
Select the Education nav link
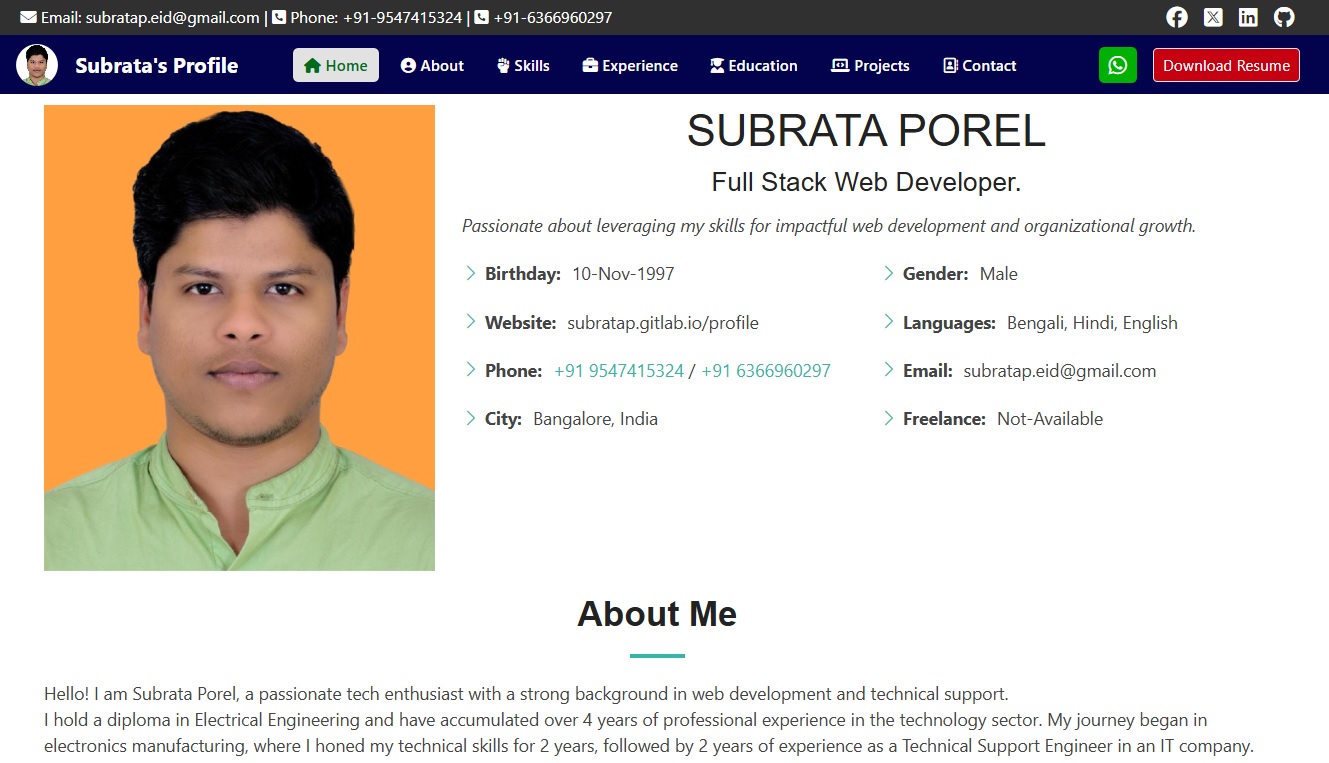click(x=753, y=65)
